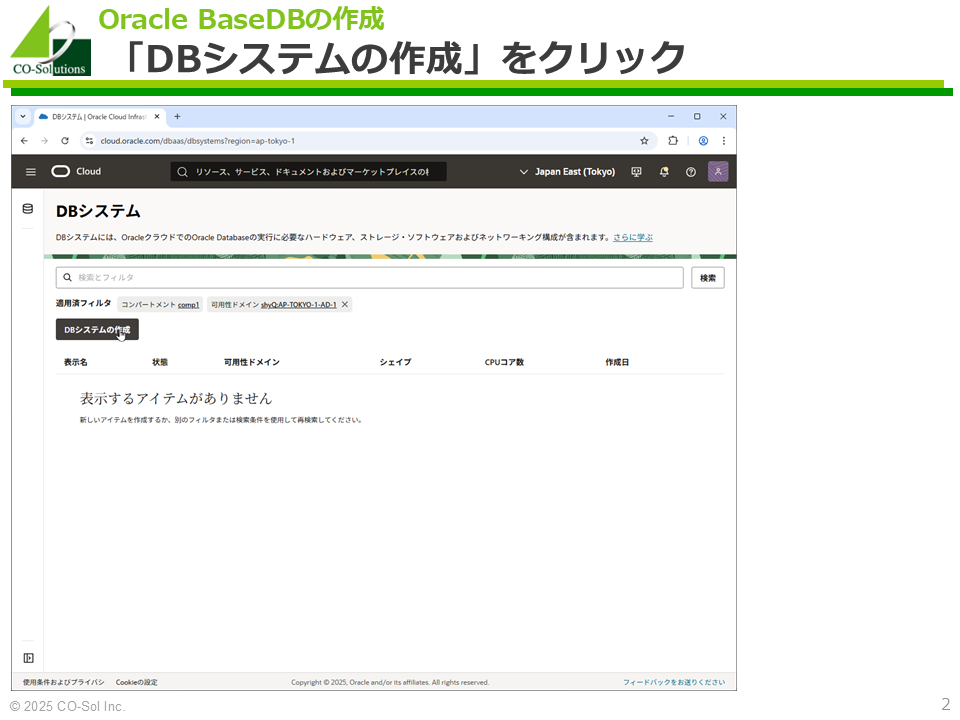Image resolution: width=960 pixels, height=720 pixels.
Task: Click the comp1 compartment filter link
Action: [189, 305]
